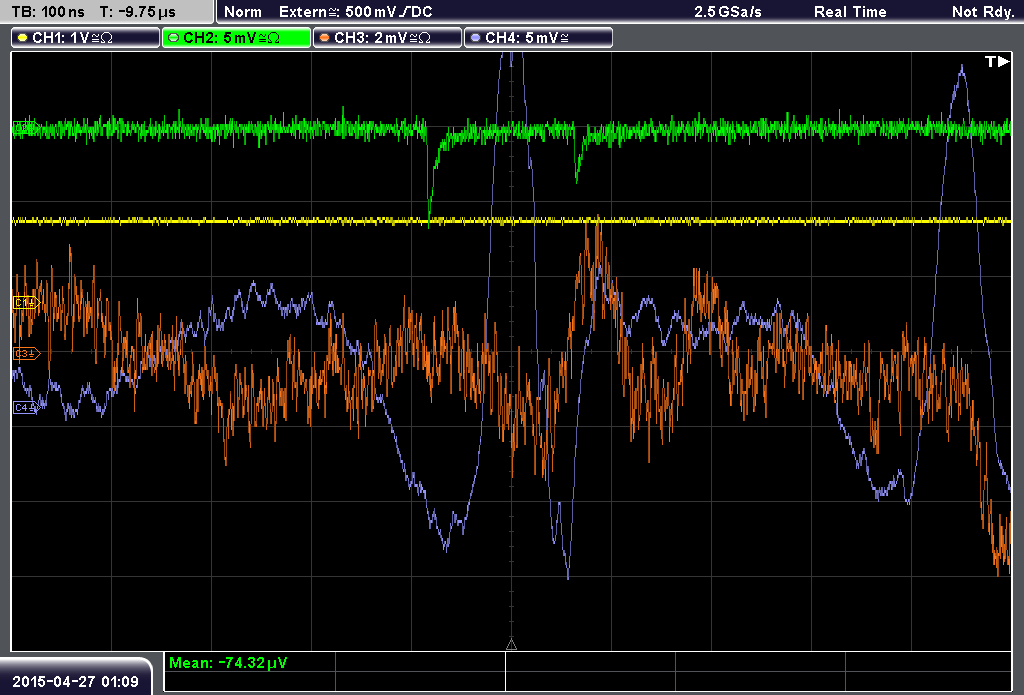Image resolution: width=1024 pixels, height=695 pixels.
Task: Click the Mean: -74.32 µV measurement
Action: coord(228,663)
